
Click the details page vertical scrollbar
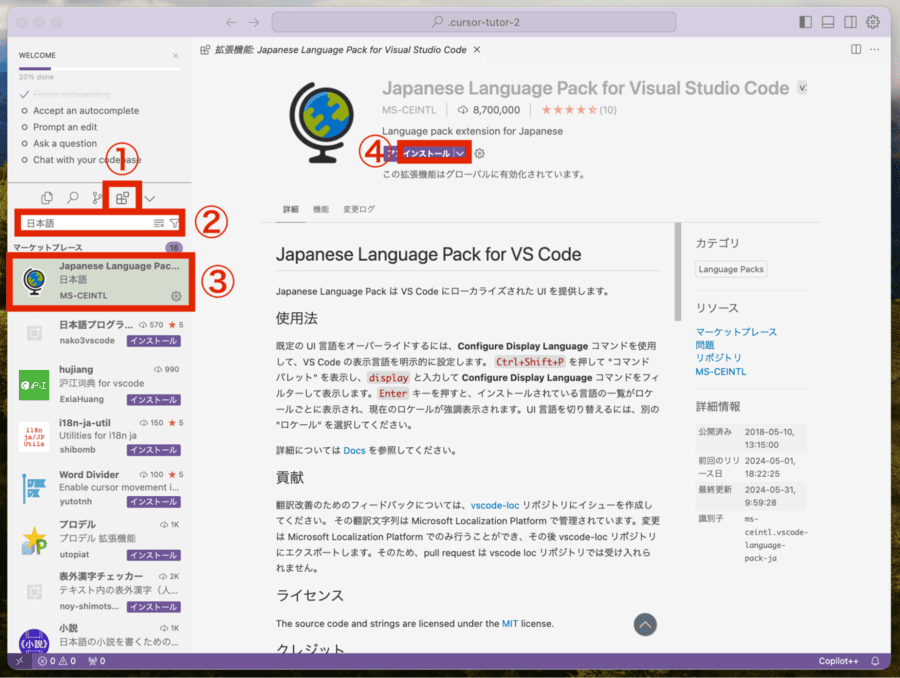coord(678,272)
